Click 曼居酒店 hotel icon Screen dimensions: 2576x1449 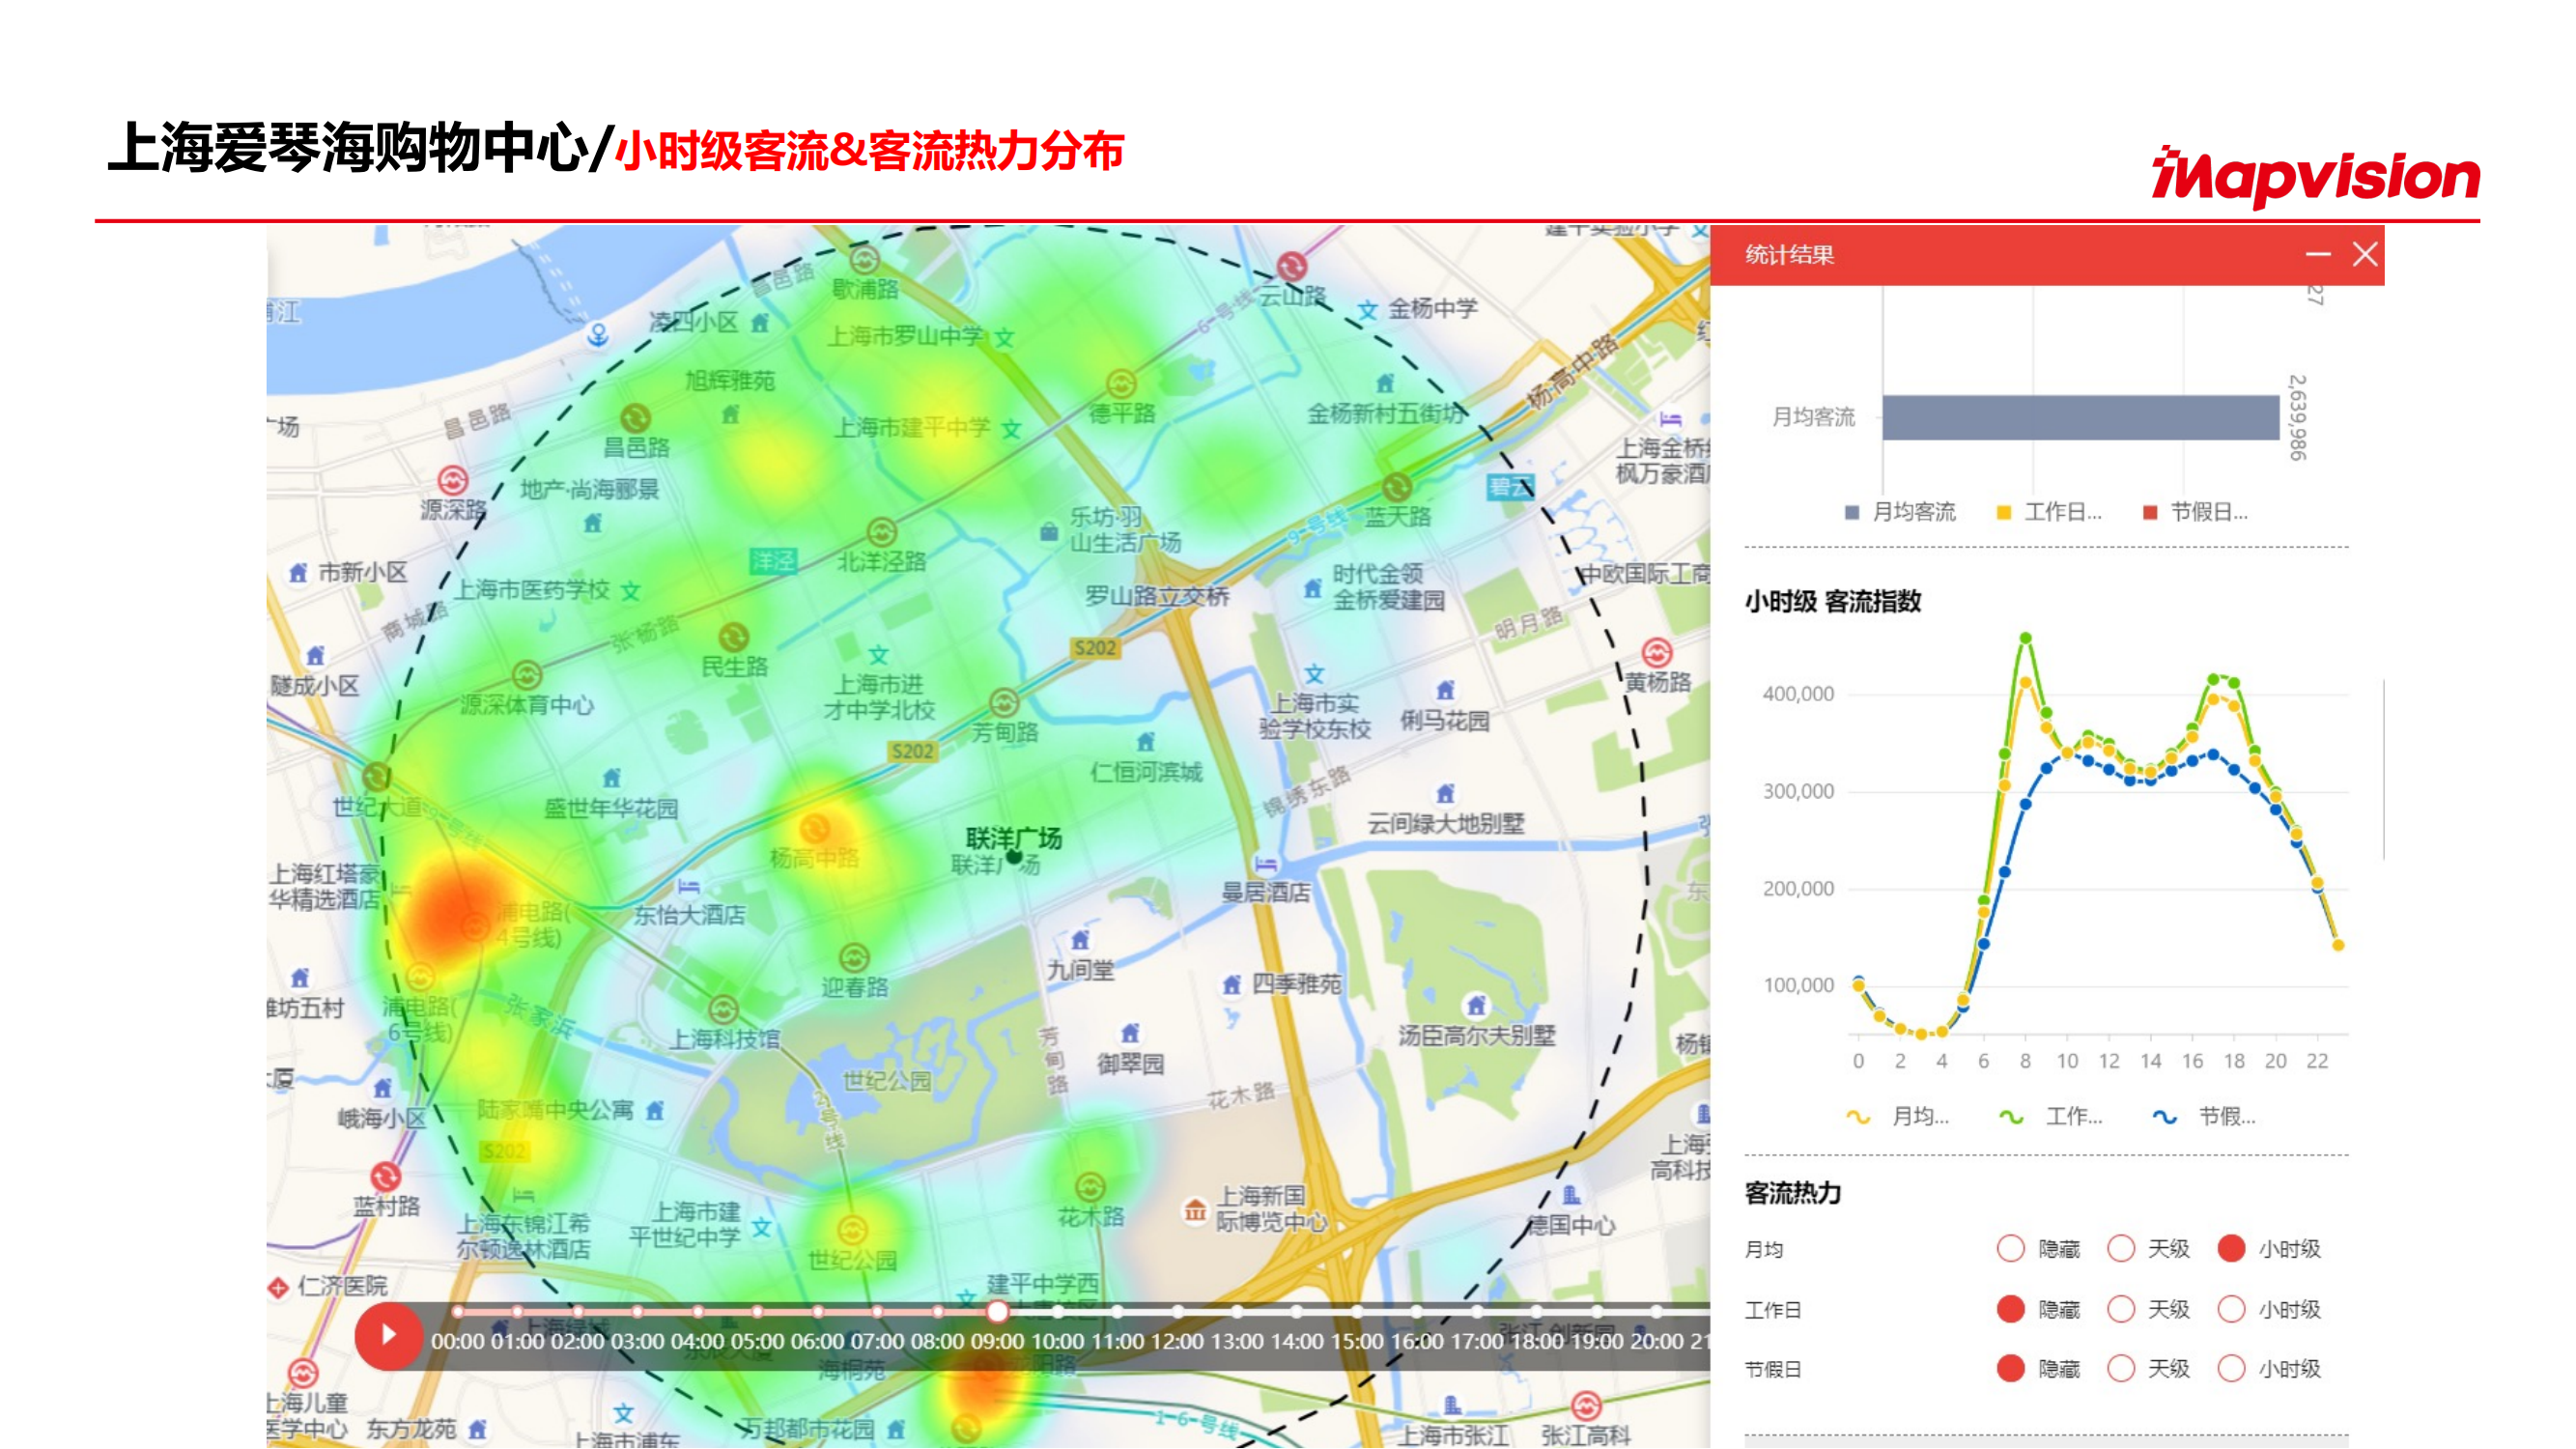[1266, 863]
